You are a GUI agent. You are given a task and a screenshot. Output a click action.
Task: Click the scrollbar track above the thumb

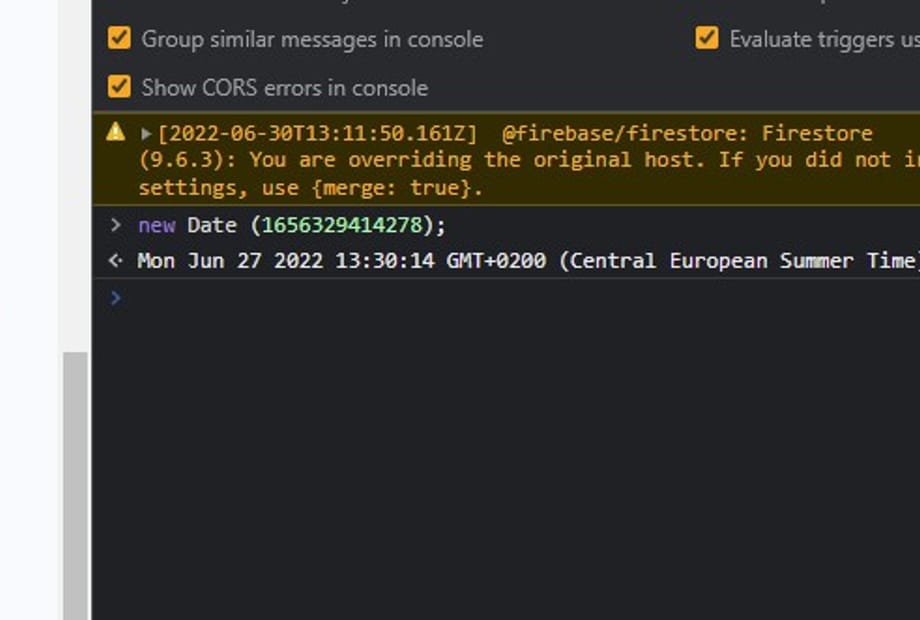(x=76, y=176)
